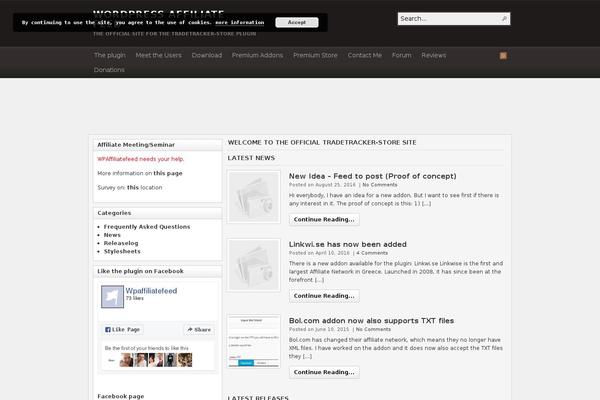
Task: Open the Donations menu item
Action: 109,70
